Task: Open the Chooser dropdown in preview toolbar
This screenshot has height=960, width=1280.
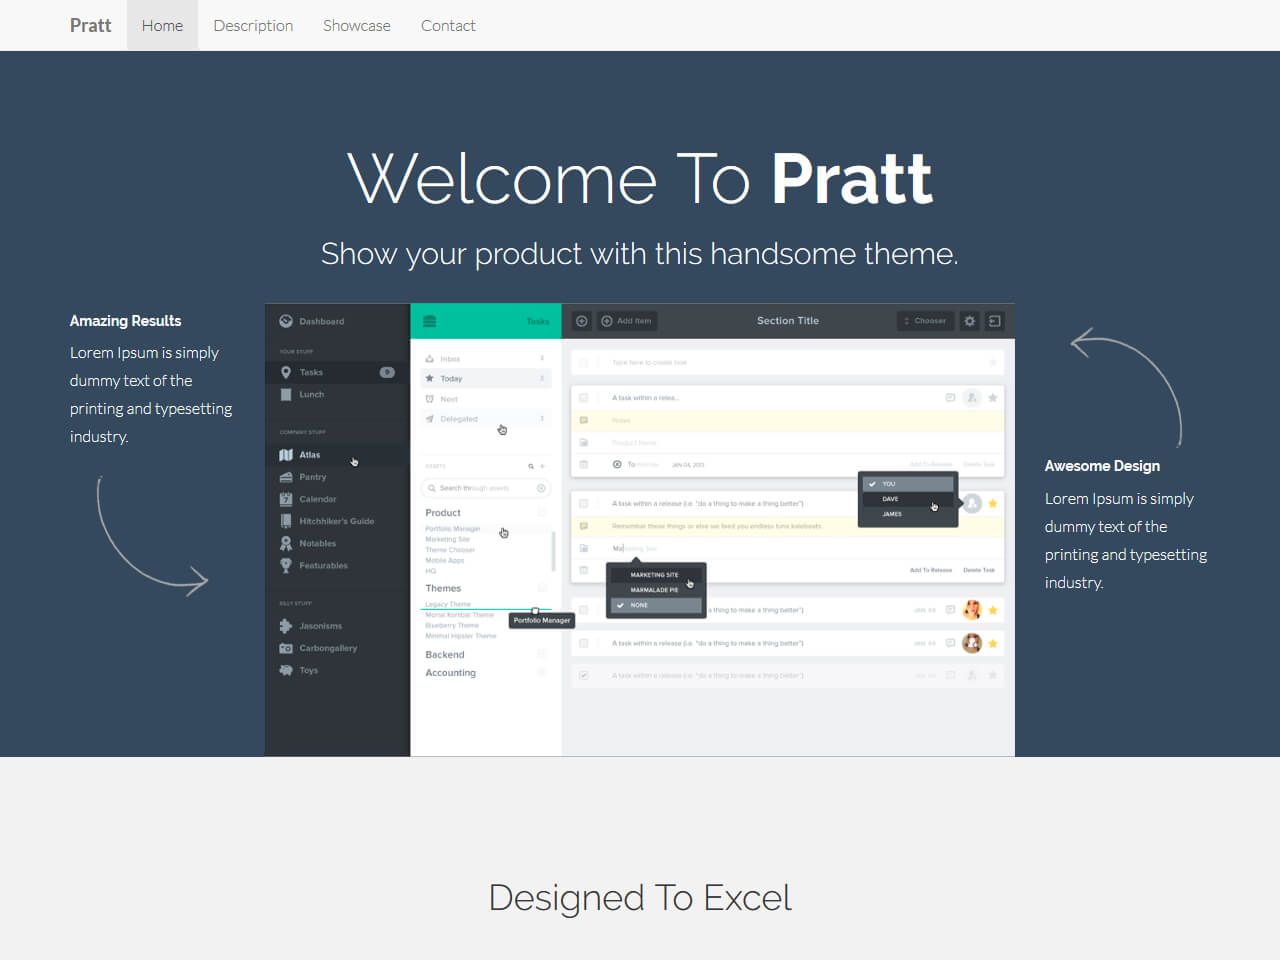Action: [x=925, y=321]
